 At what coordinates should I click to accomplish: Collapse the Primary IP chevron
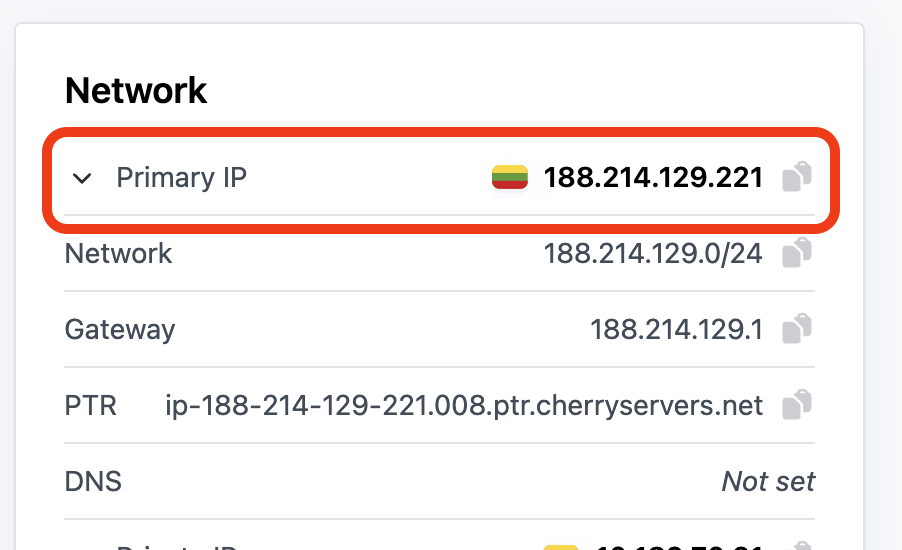[83, 179]
